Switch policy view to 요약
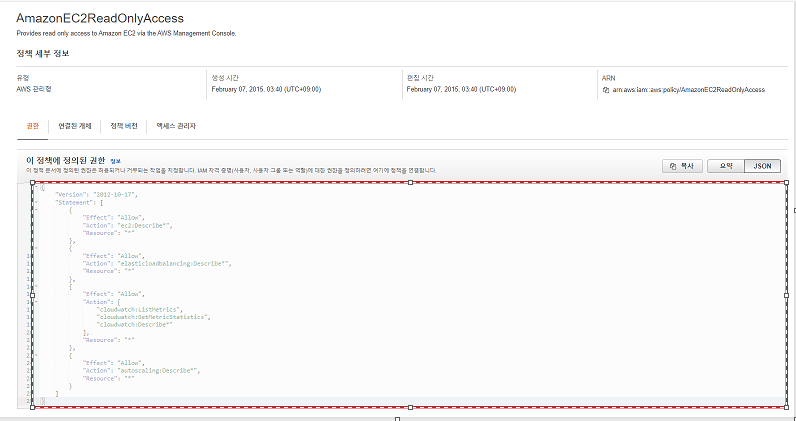Screen dimensions: 796x421 tap(725, 166)
